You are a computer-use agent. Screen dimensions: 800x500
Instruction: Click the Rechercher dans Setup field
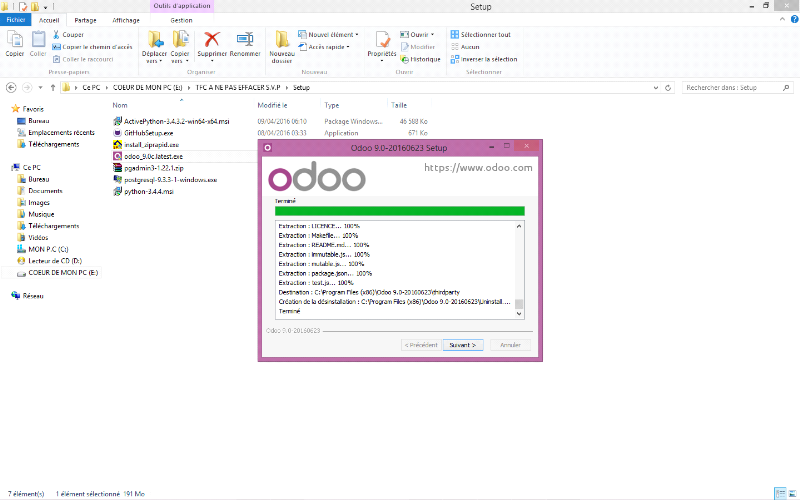[737, 88]
